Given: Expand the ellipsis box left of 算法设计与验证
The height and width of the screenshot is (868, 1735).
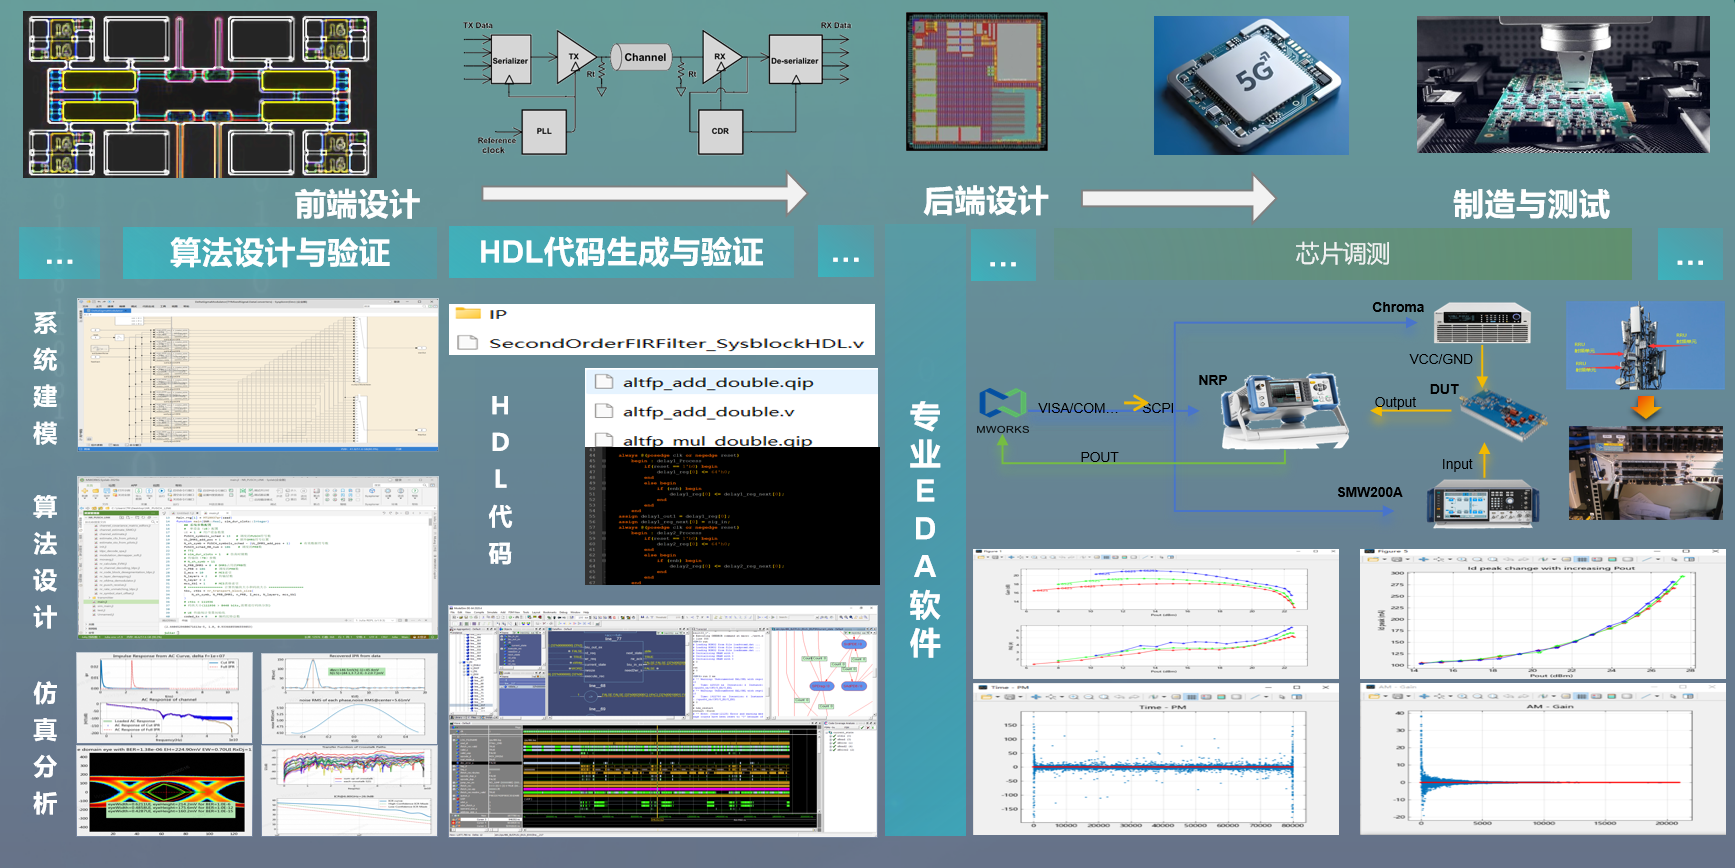Looking at the screenshot, I should click(60, 254).
